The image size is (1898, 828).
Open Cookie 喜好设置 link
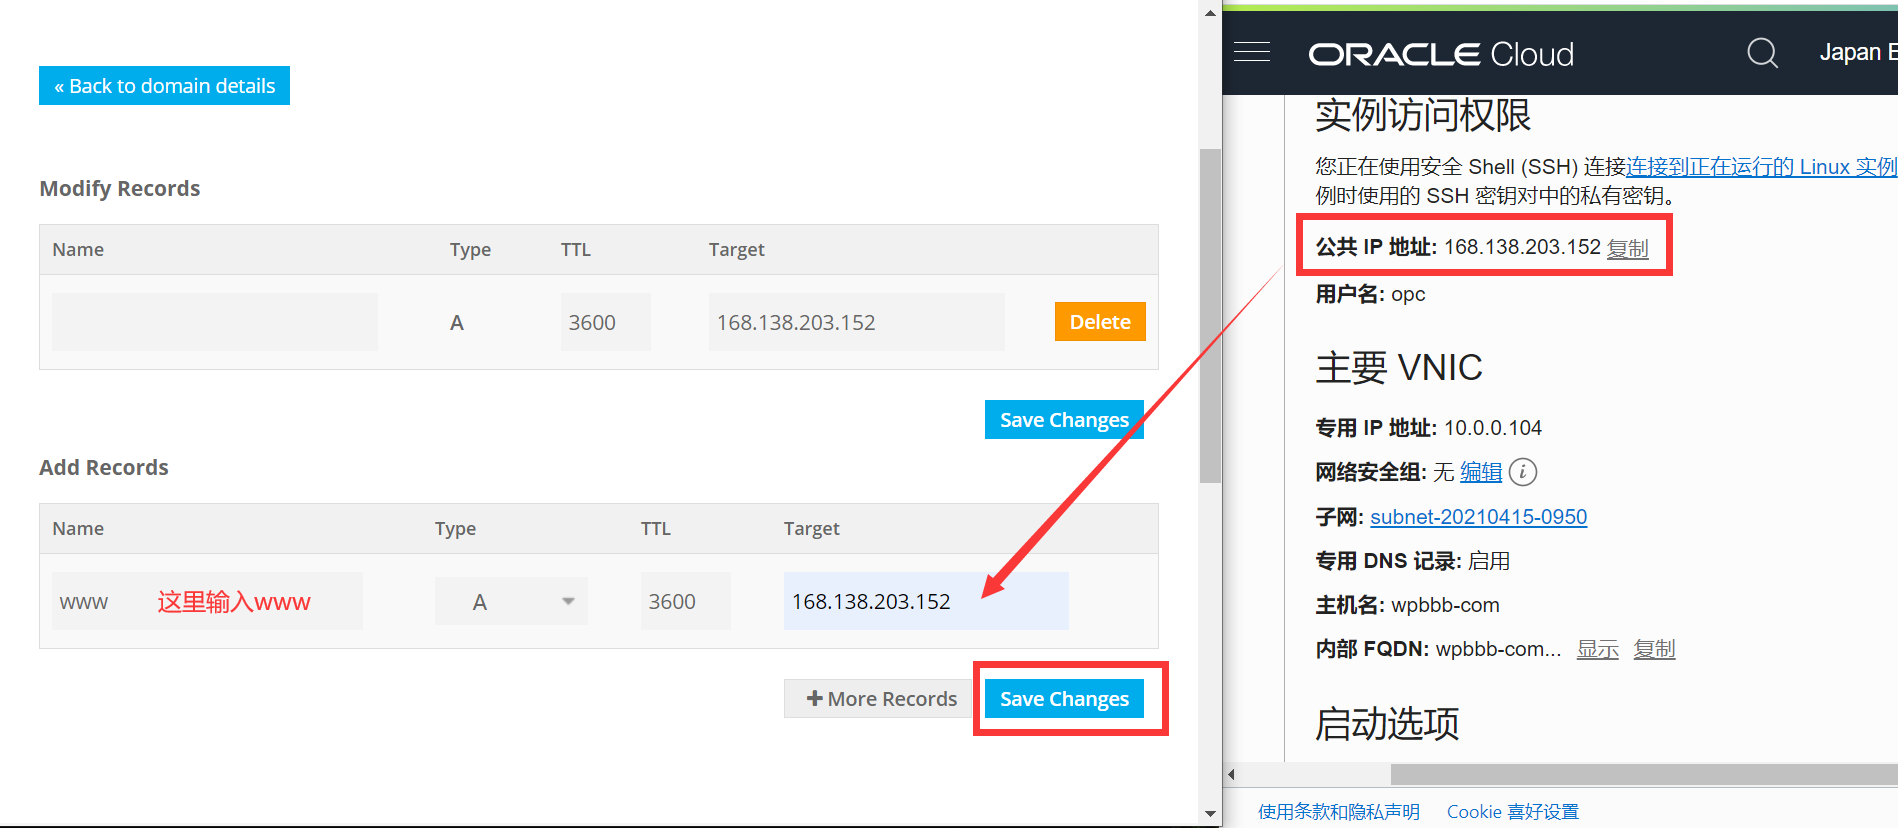[x=1513, y=812]
